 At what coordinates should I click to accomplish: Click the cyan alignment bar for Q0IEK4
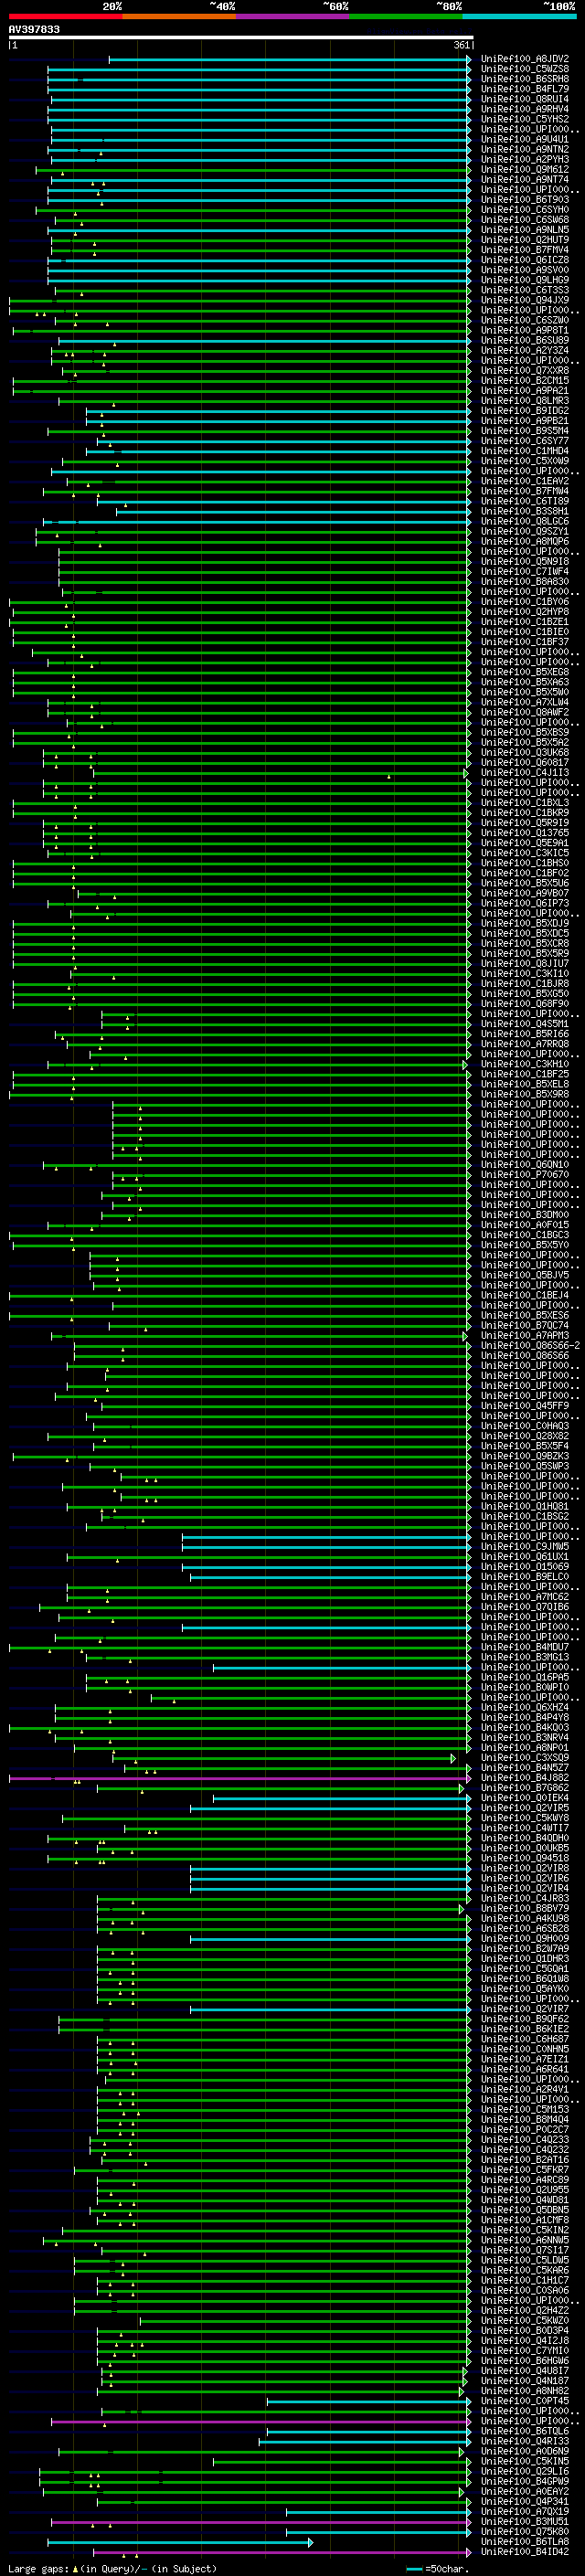click(x=342, y=1799)
